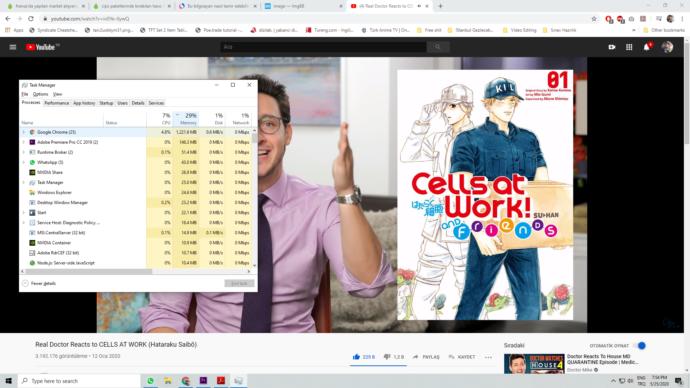Open the Other bookmarks folder
The image size is (690, 388).
664,30
